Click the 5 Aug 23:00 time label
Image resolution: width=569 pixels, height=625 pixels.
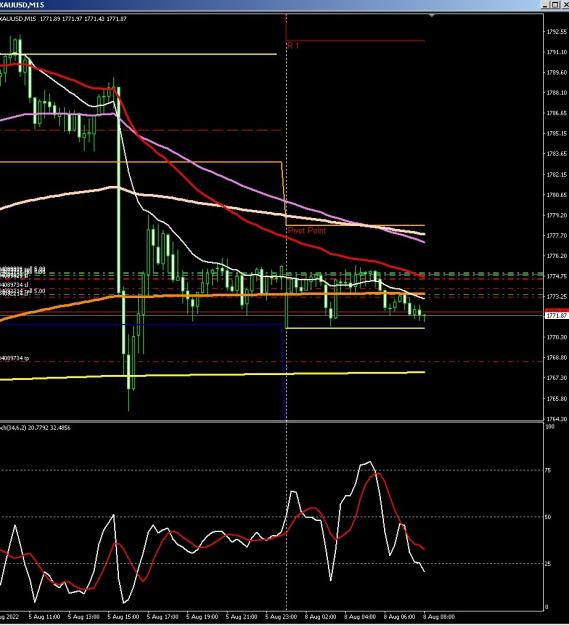tap(281, 617)
